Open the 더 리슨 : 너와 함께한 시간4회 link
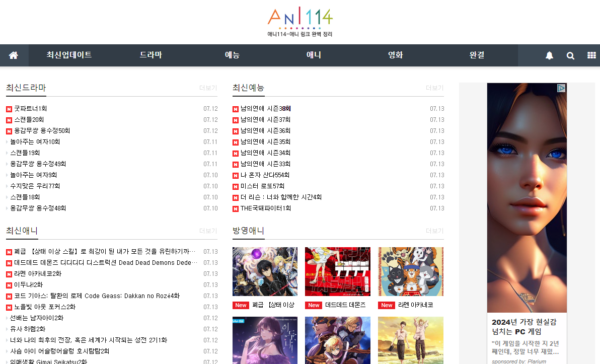 tap(281, 198)
